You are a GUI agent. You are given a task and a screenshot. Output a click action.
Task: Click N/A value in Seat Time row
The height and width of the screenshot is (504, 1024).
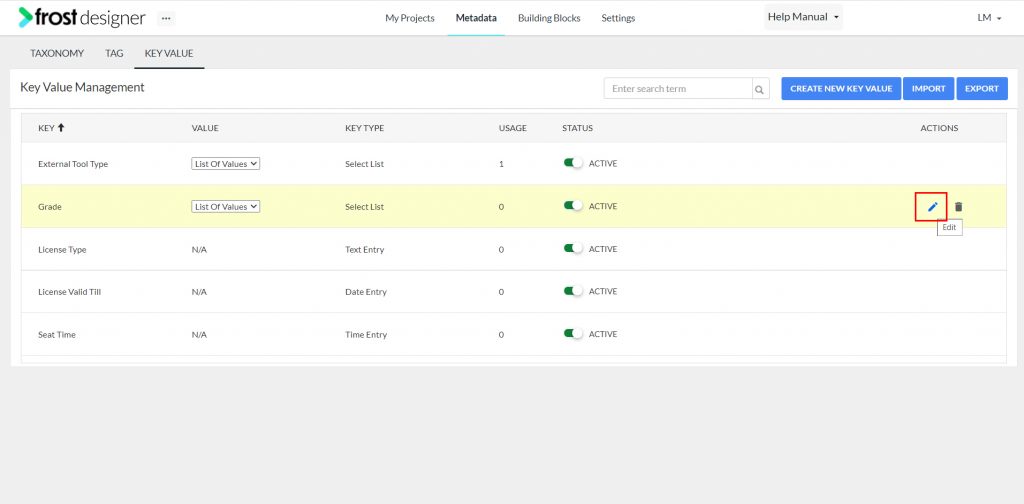(x=199, y=334)
